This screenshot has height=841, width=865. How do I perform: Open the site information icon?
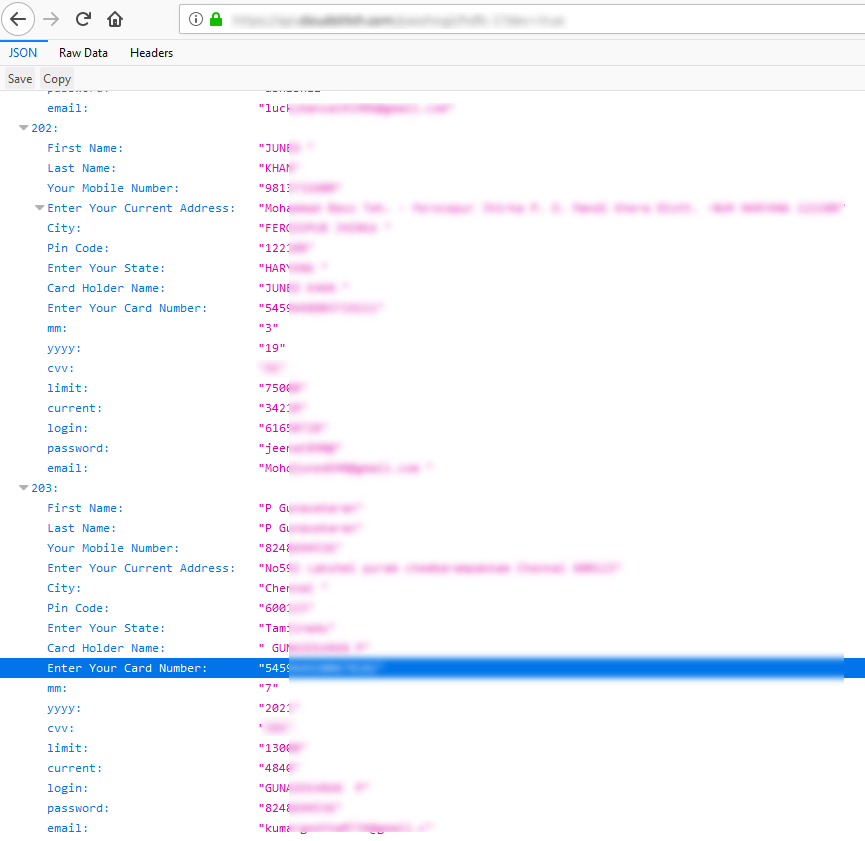pyautogui.click(x=195, y=19)
